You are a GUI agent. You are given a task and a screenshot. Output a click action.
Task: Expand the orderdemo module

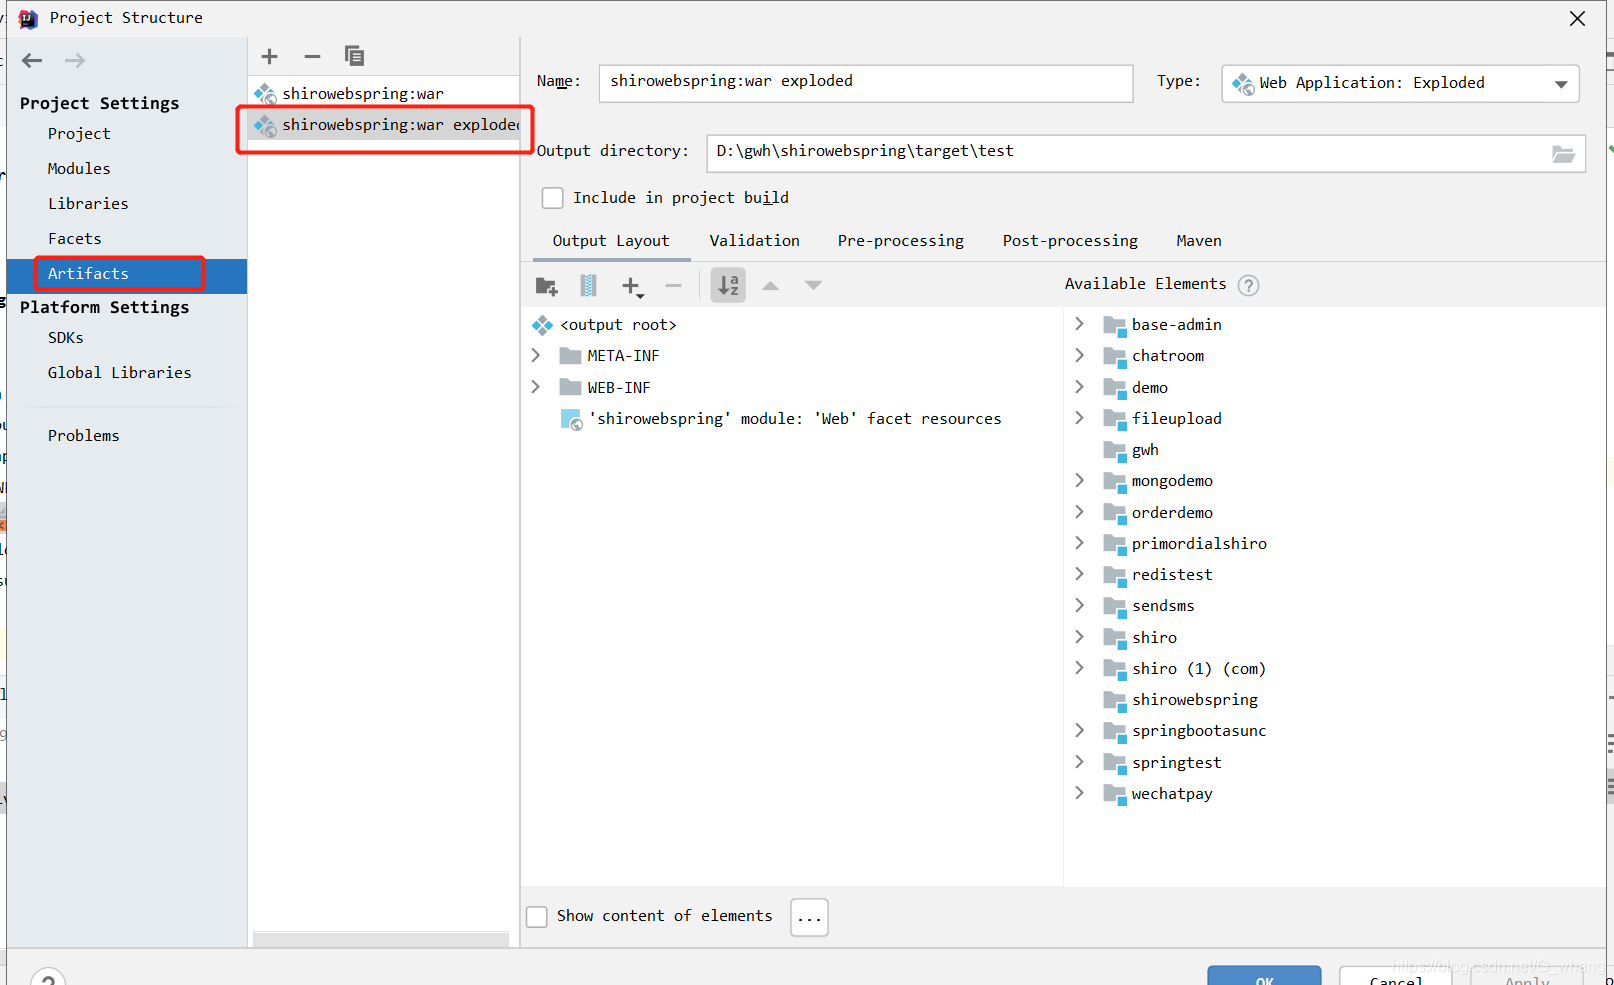[x=1079, y=512]
